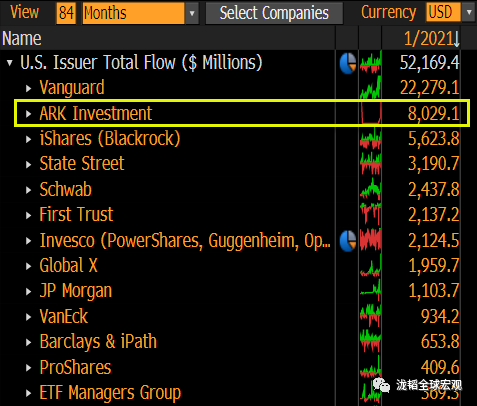
Task: Click the total flow value 52,169.4
Action: 429,63
